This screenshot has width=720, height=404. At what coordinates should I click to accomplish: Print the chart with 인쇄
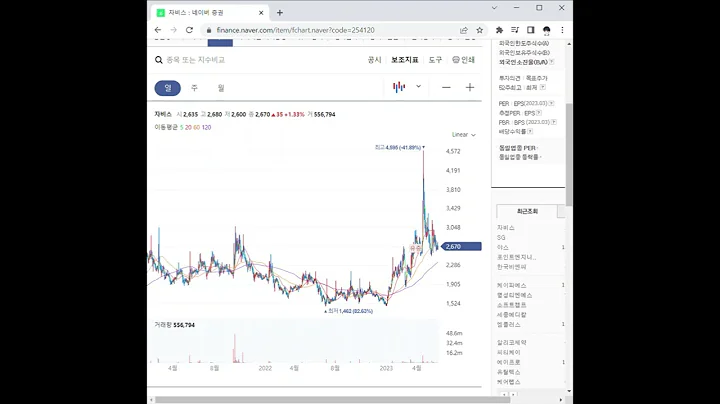(463, 60)
